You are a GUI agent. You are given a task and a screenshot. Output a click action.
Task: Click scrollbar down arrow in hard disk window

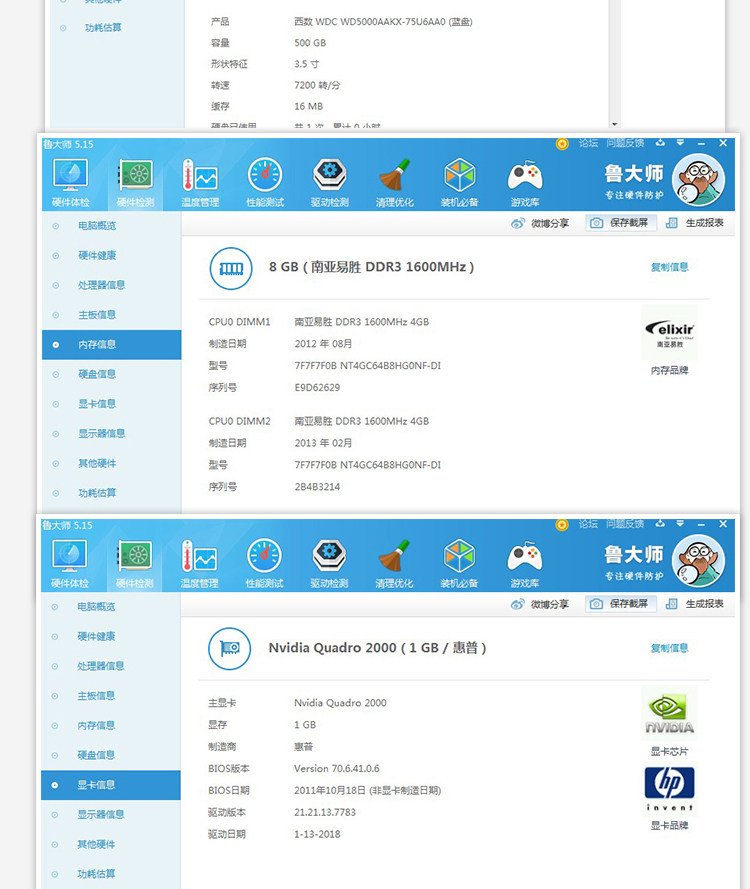click(x=615, y=124)
